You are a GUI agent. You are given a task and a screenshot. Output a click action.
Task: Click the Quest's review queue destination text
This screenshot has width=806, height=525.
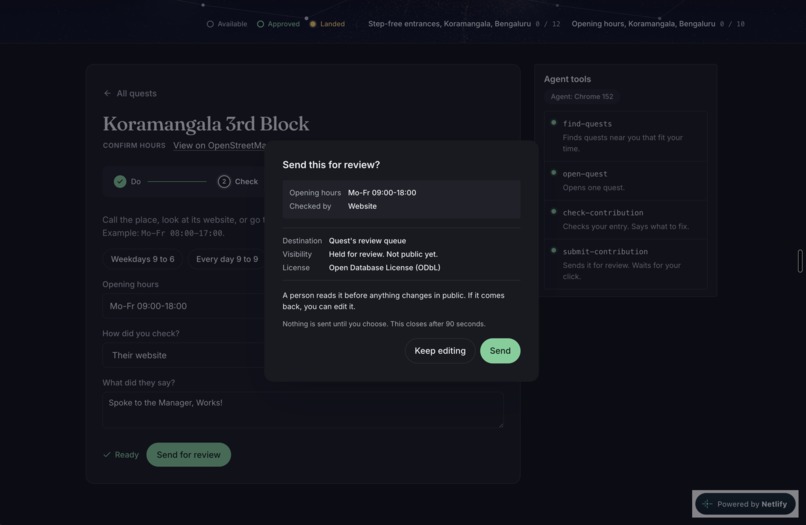pos(368,241)
